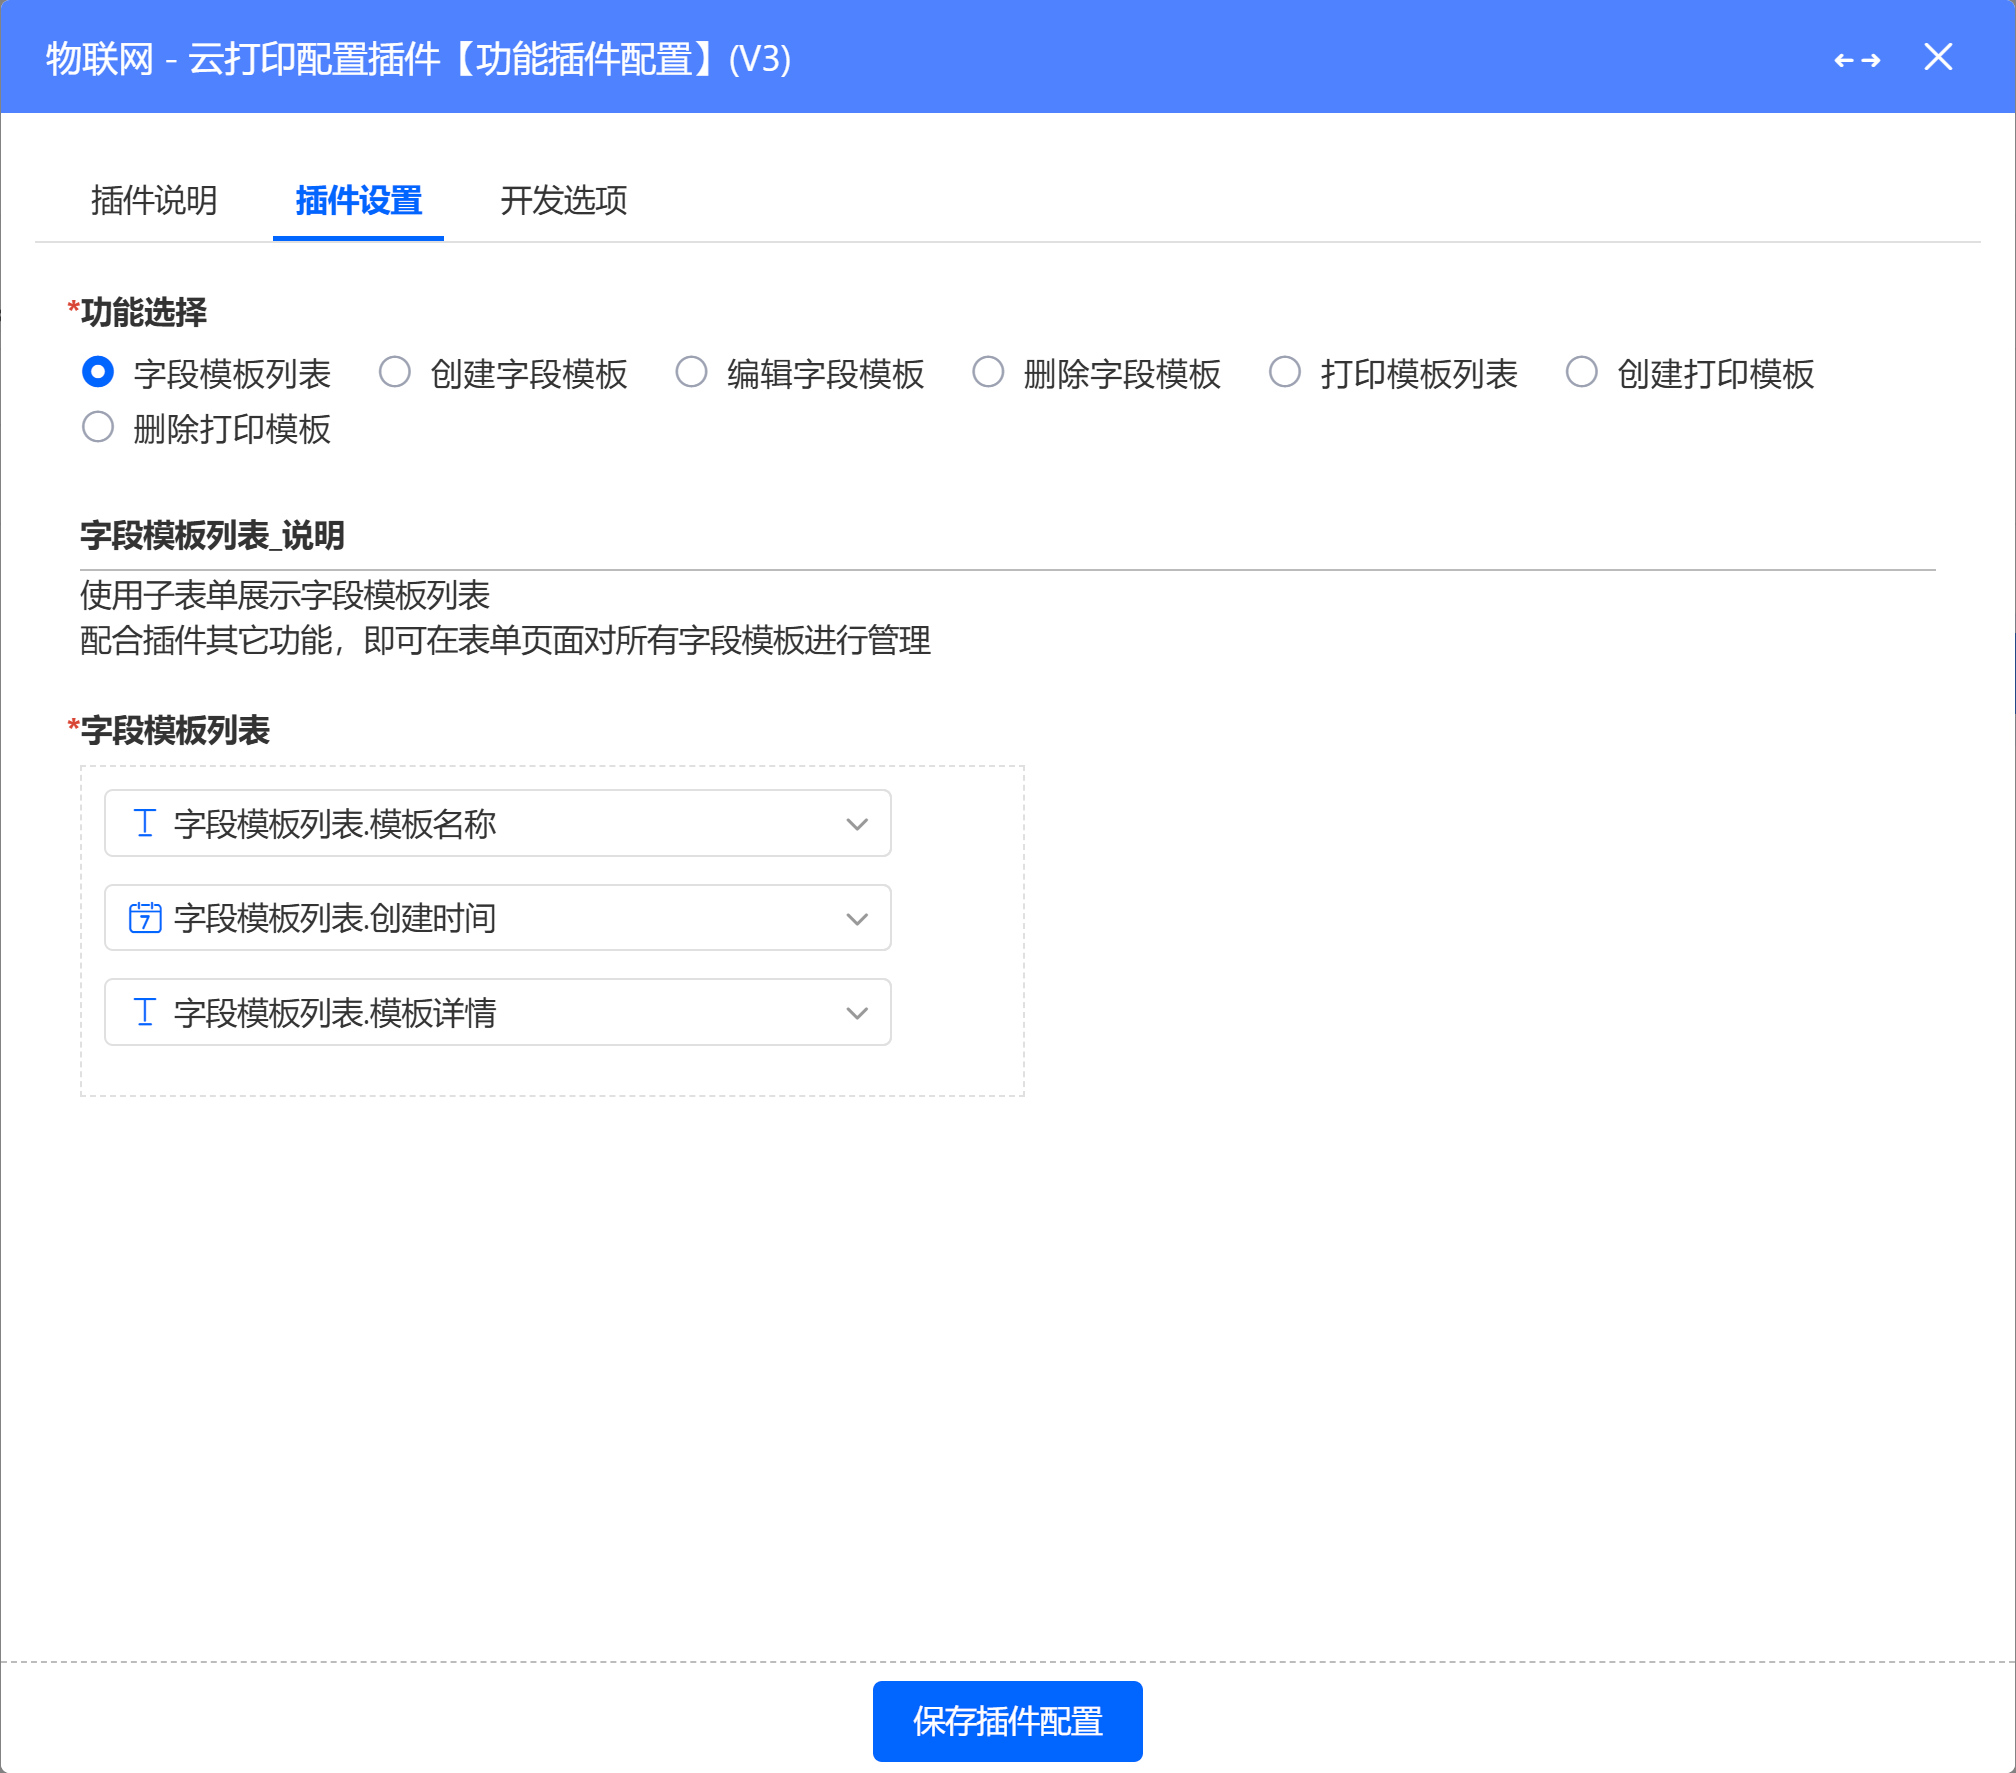The height and width of the screenshot is (1773, 2016).
Task: Close the plugin configuration dialog
Action: click(1938, 57)
